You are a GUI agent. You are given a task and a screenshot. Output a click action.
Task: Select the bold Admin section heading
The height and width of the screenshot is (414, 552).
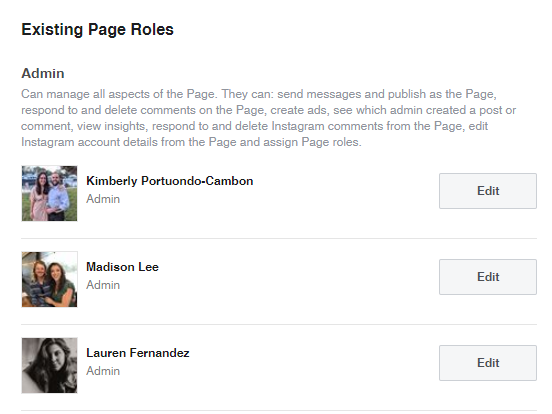[43, 73]
